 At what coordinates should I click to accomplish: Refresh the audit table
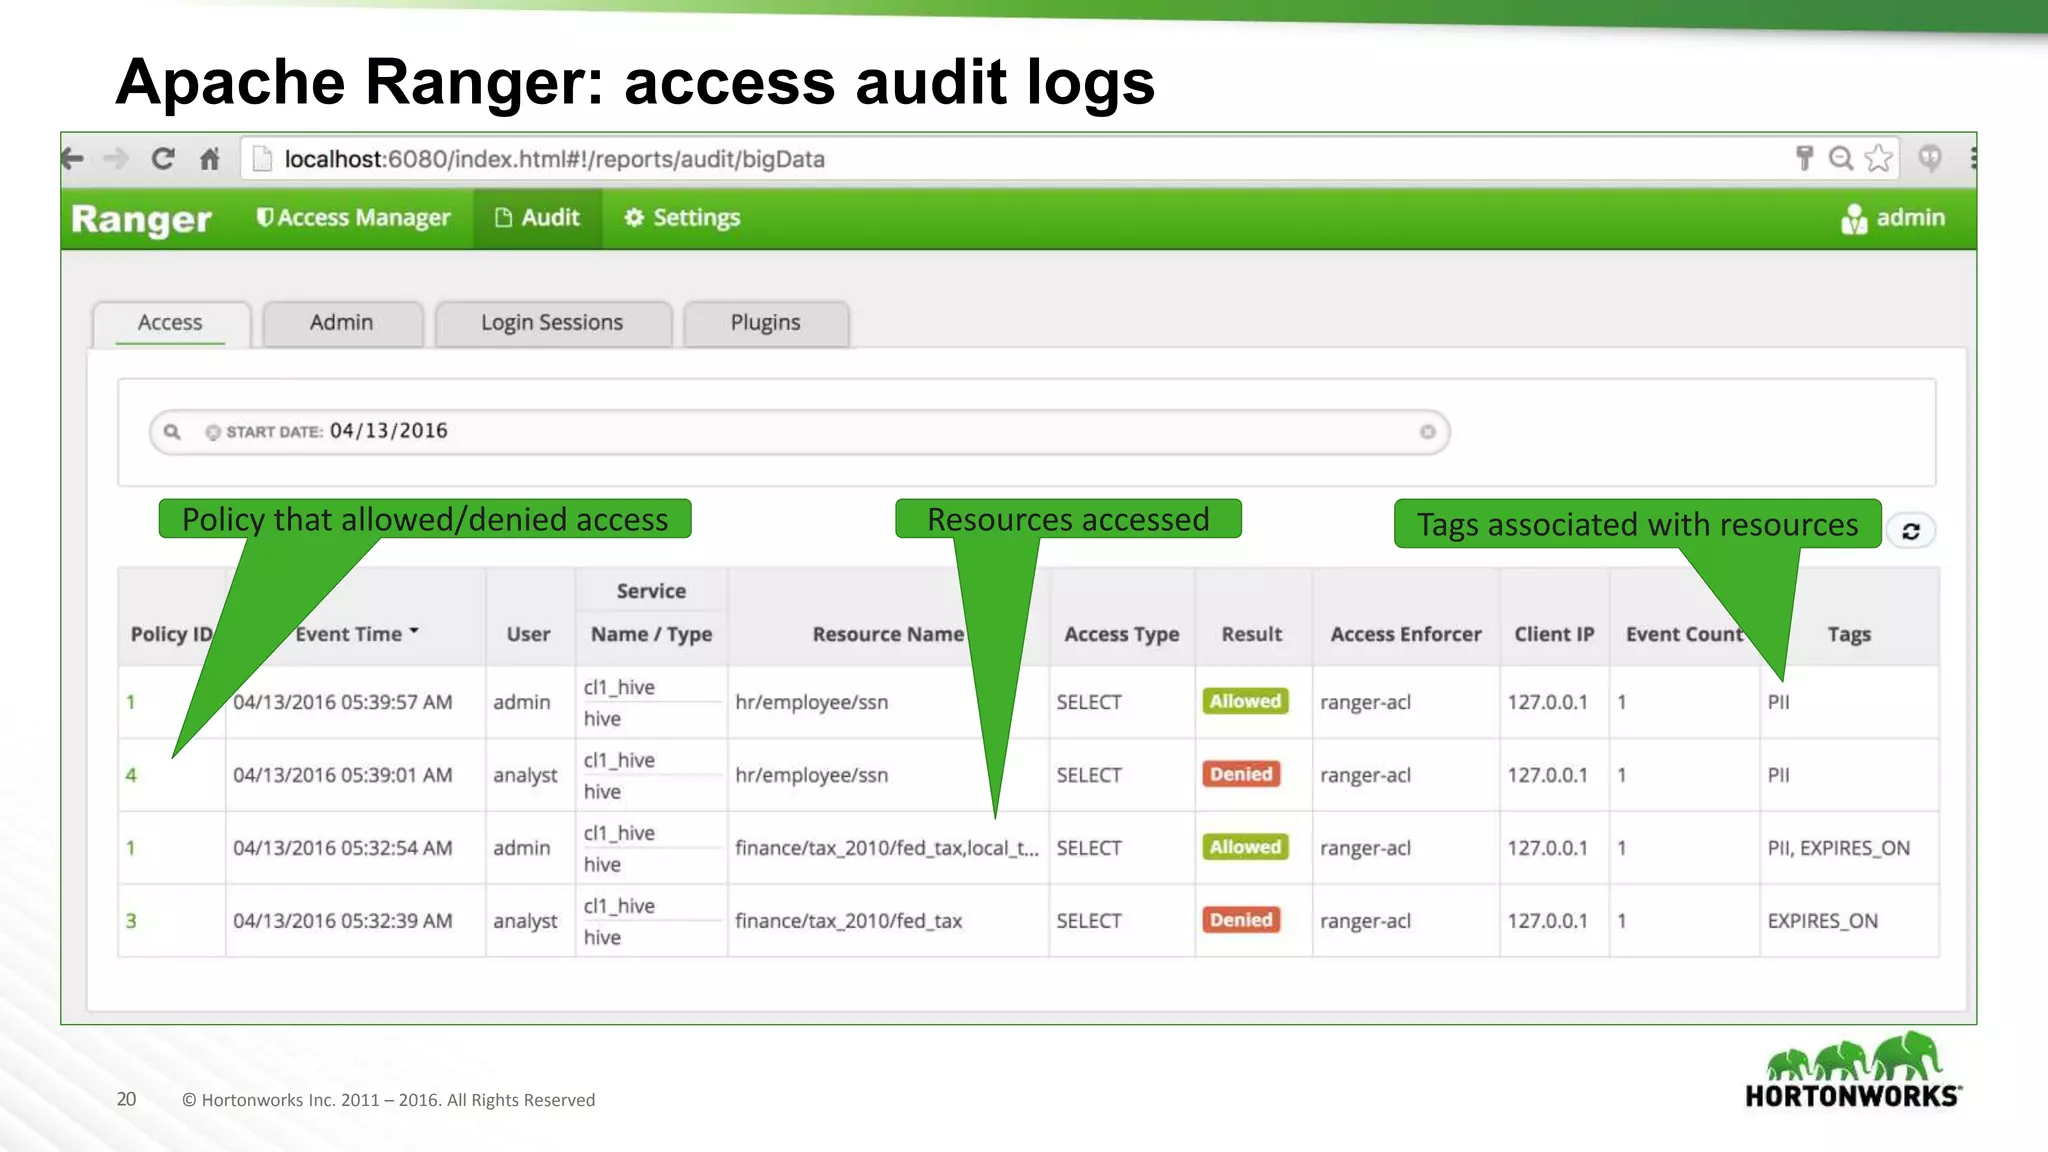pyautogui.click(x=1911, y=531)
